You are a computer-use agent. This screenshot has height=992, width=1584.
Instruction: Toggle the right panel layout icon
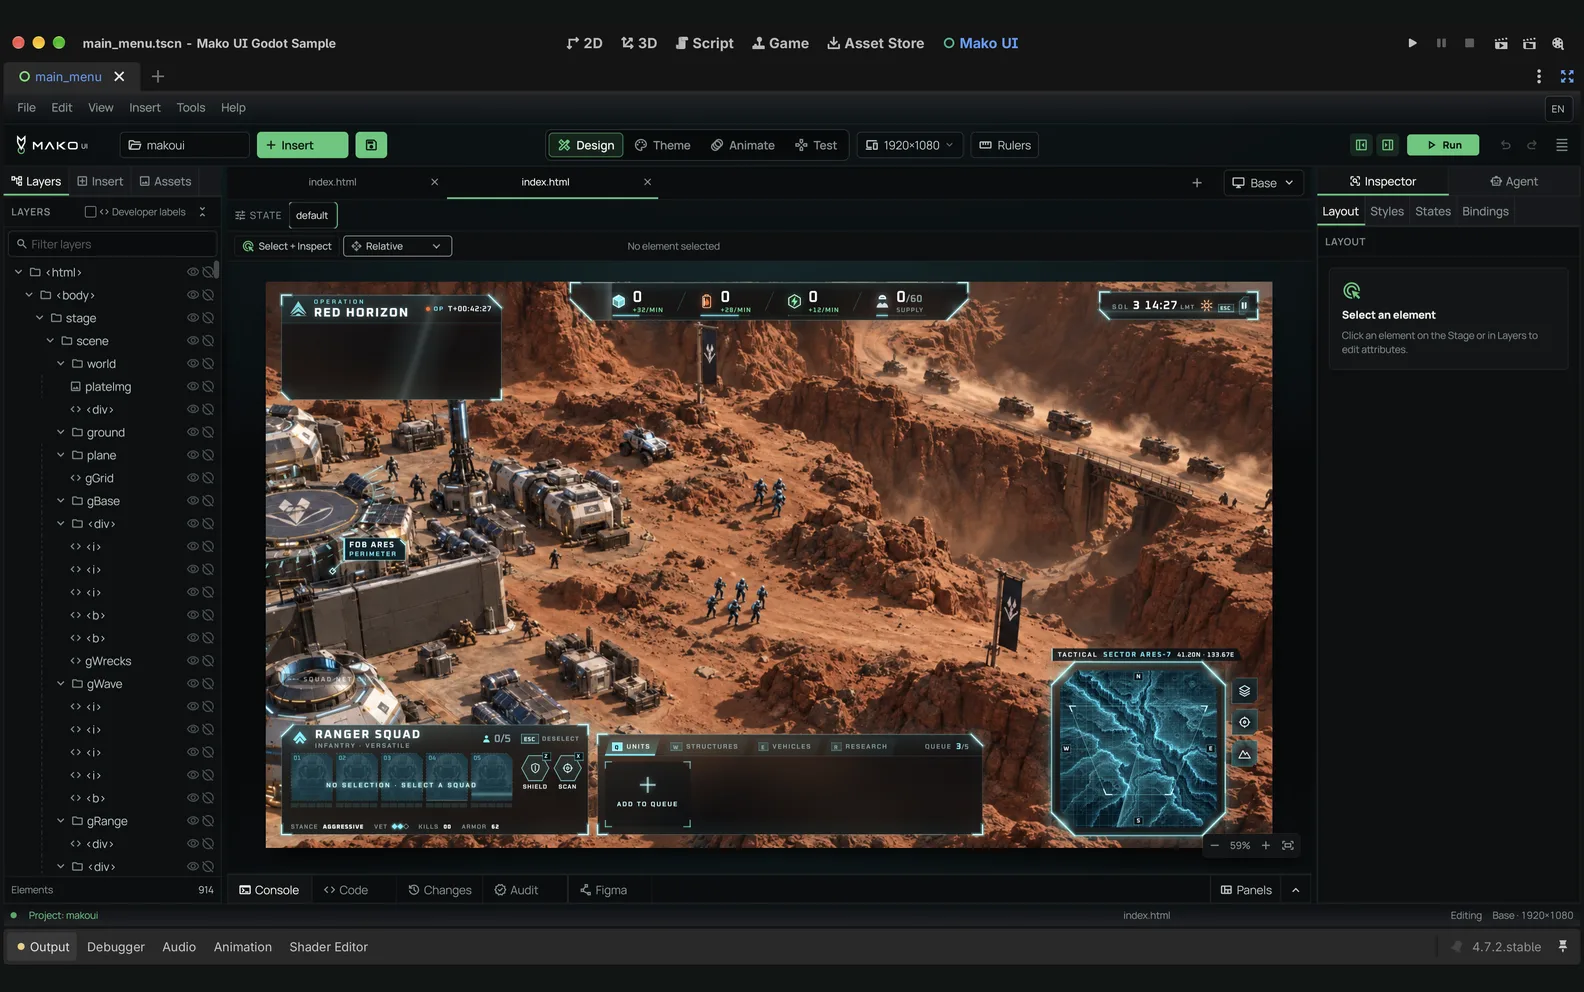(x=1387, y=145)
